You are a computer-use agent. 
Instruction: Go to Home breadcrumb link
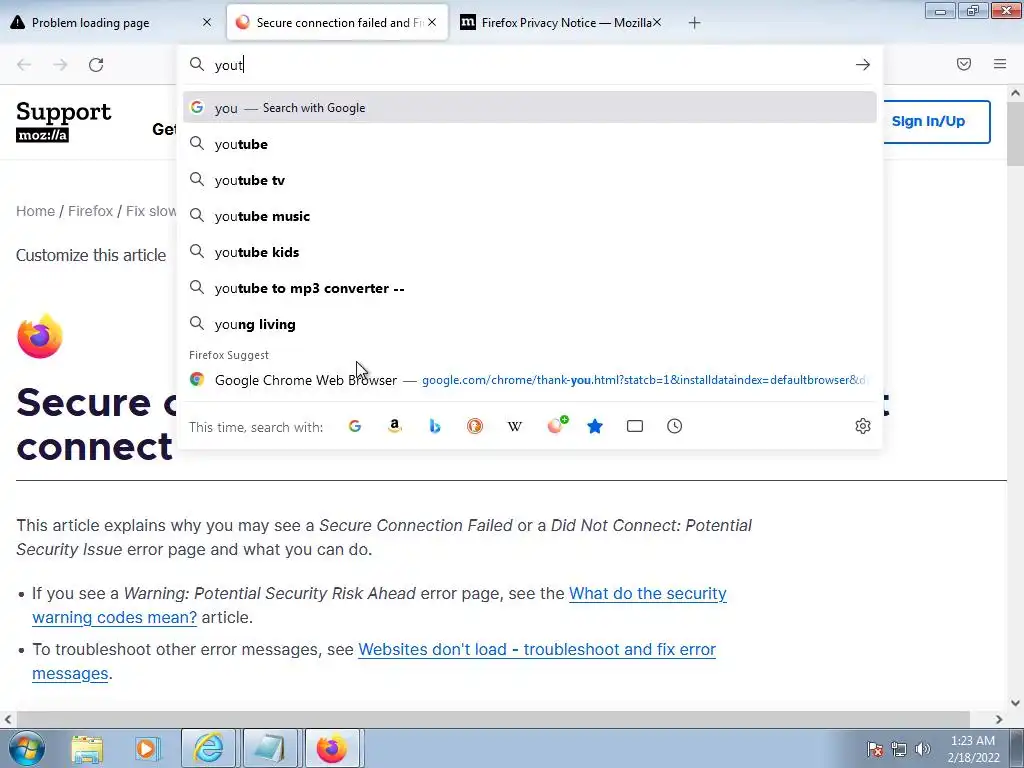coord(35,211)
